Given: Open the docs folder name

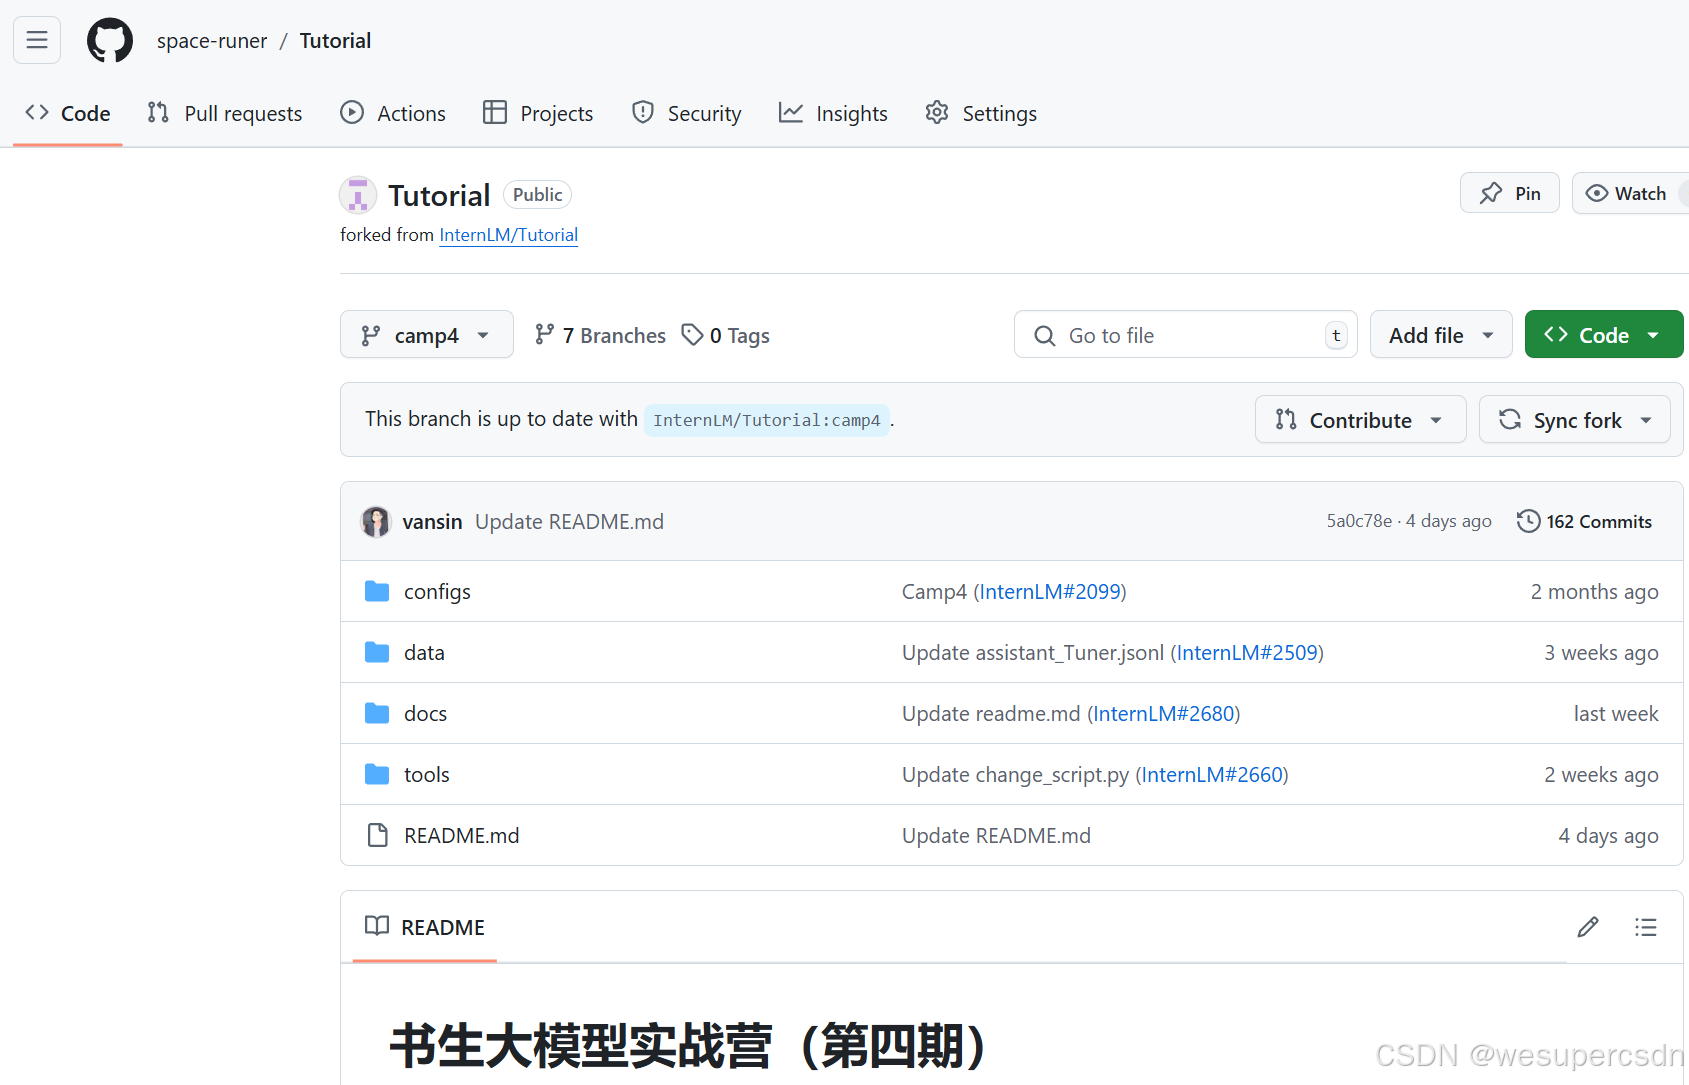Looking at the screenshot, I should click(x=425, y=713).
